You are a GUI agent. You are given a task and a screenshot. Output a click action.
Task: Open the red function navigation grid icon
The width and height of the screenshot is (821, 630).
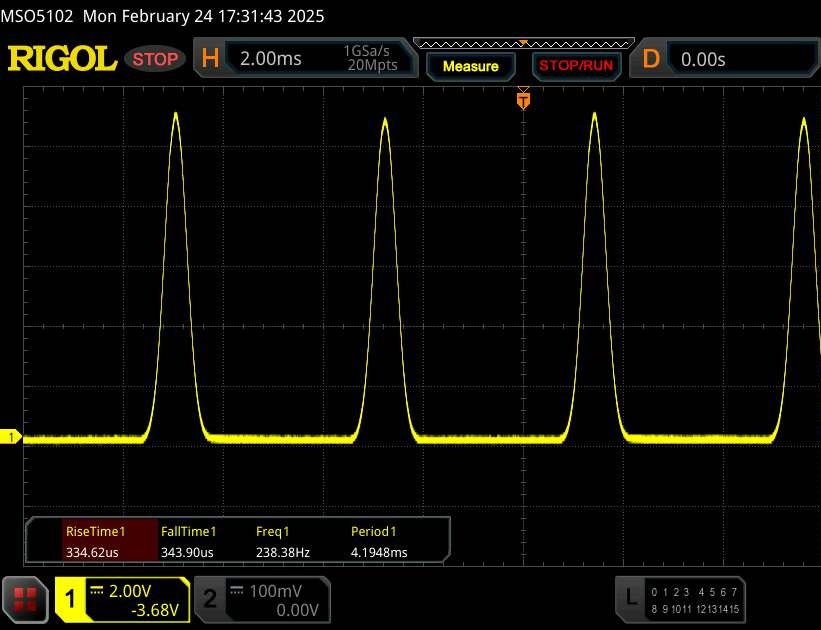pyautogui.click(x=25, y=600)
